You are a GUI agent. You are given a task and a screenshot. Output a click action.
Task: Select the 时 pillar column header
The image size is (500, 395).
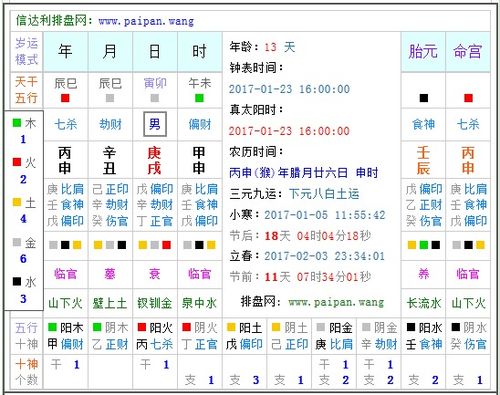point(199,52)
